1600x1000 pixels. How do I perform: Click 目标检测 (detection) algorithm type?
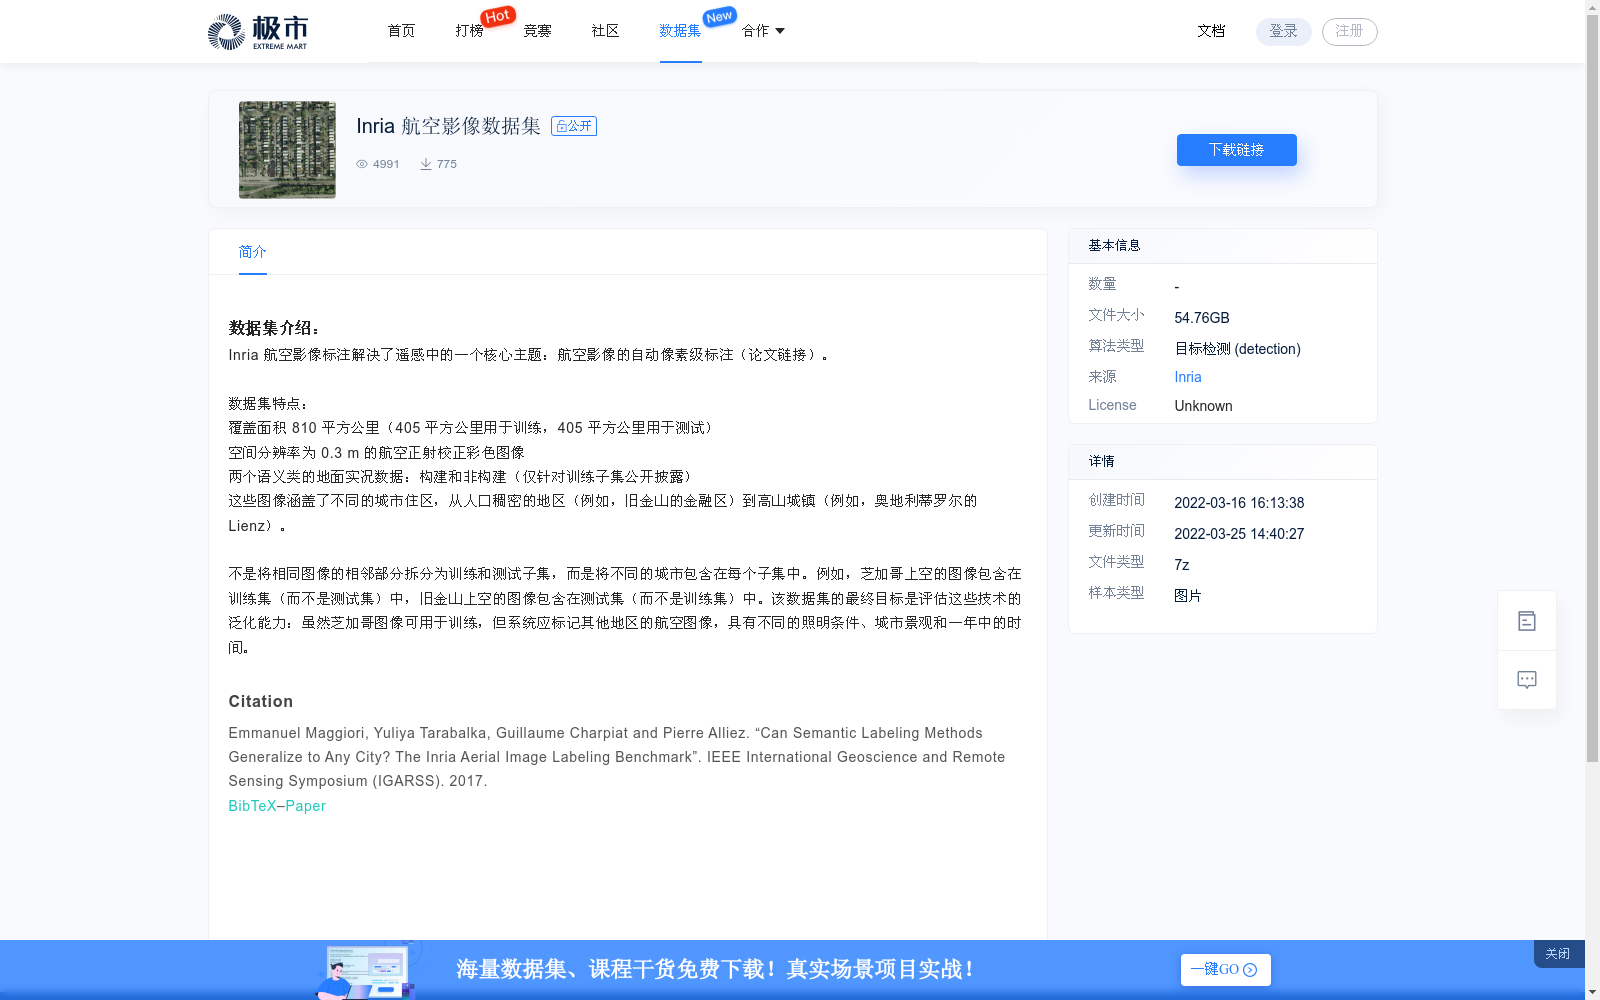click(x=1237, y=349)
